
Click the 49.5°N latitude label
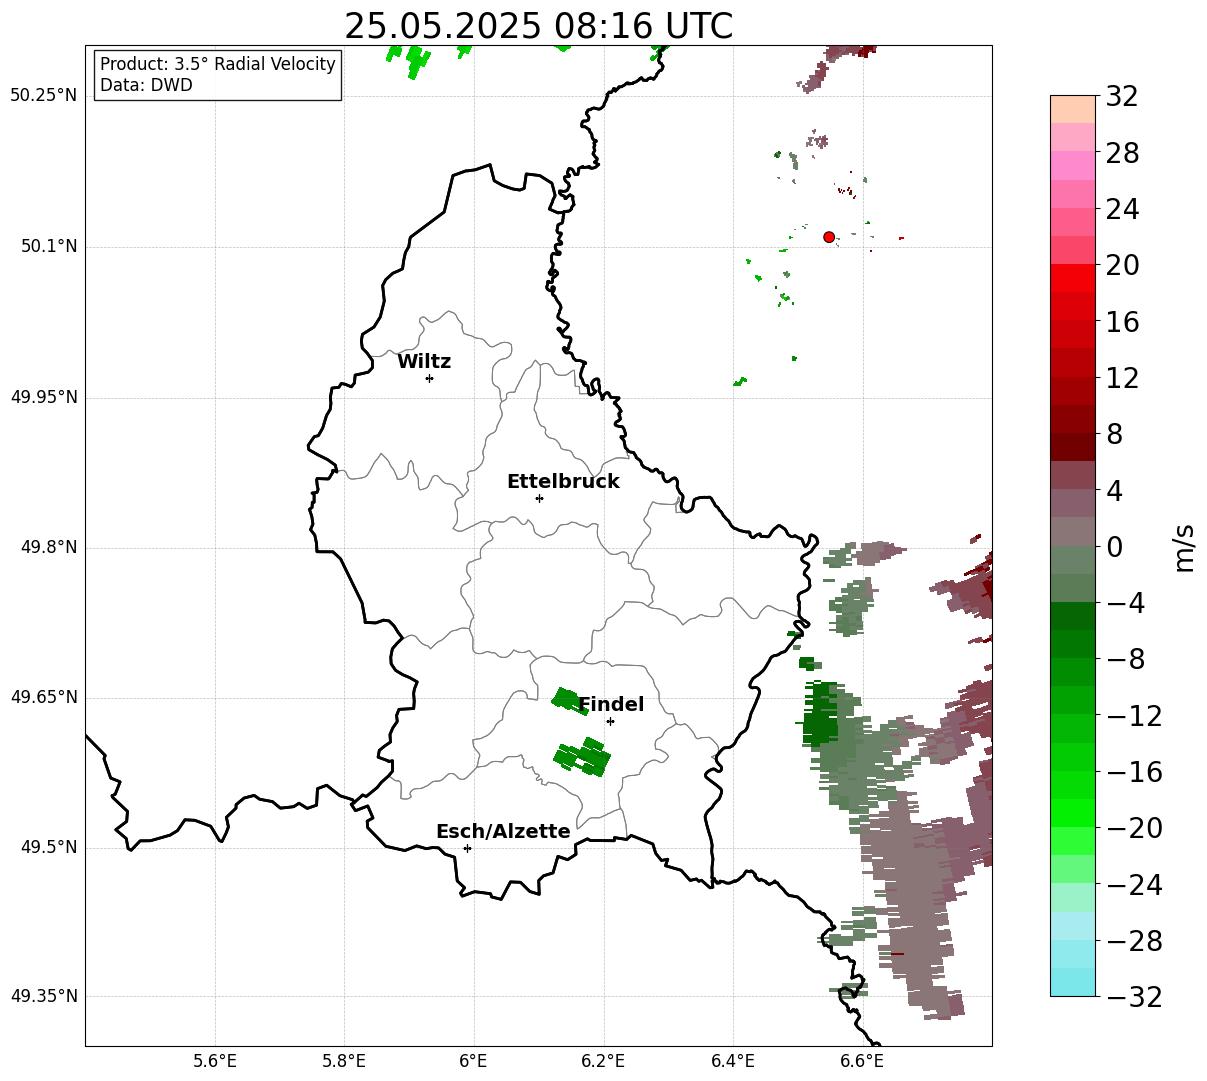[49, 847]
